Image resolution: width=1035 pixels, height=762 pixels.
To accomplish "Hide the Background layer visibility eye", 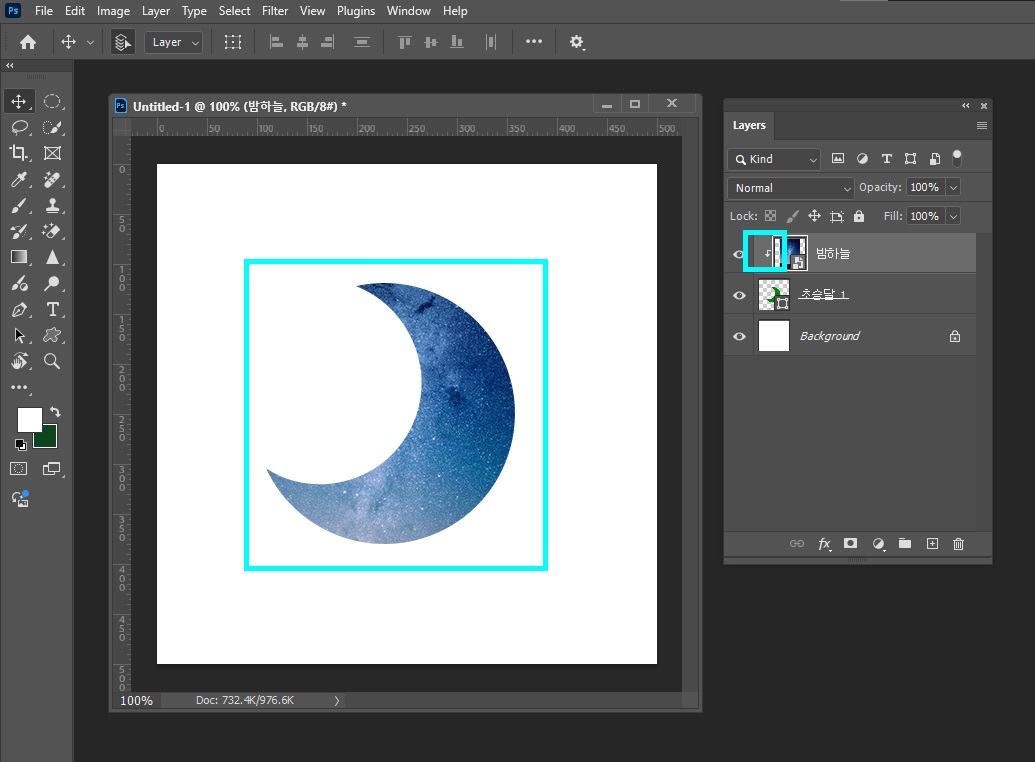I will [x=739, y=336].
